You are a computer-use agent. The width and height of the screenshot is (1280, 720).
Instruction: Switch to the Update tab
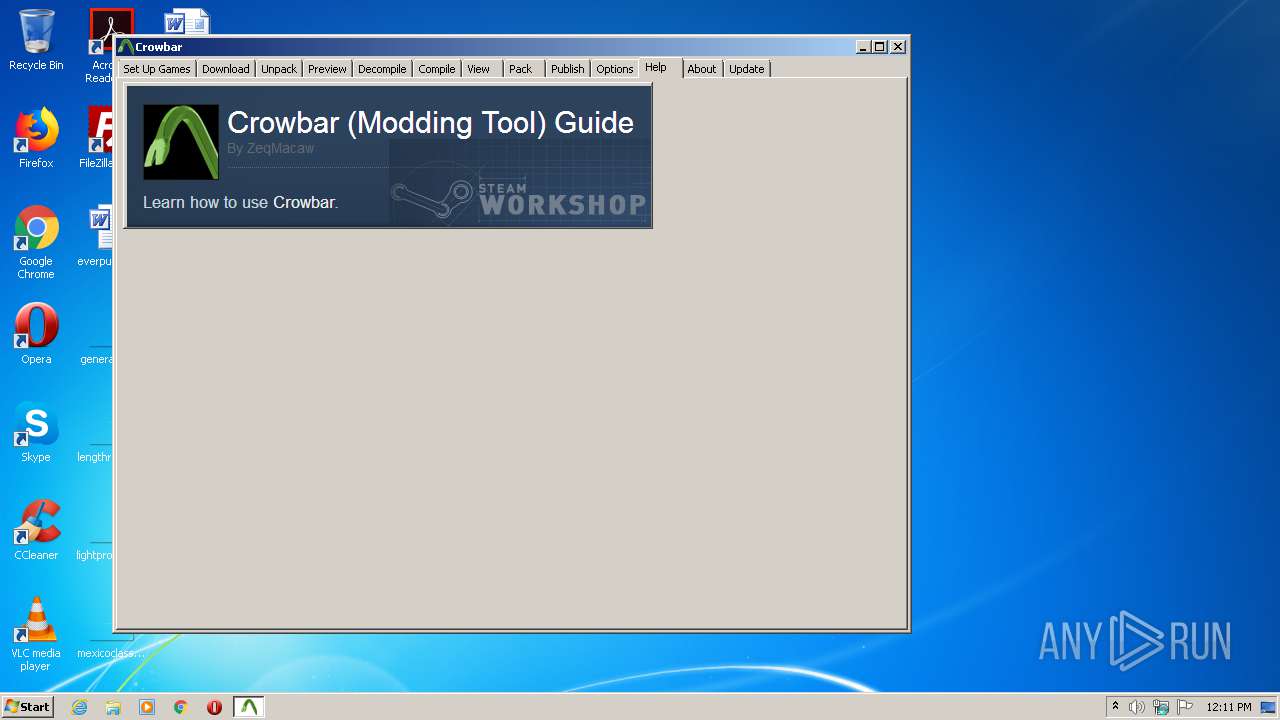click(747, 69)
